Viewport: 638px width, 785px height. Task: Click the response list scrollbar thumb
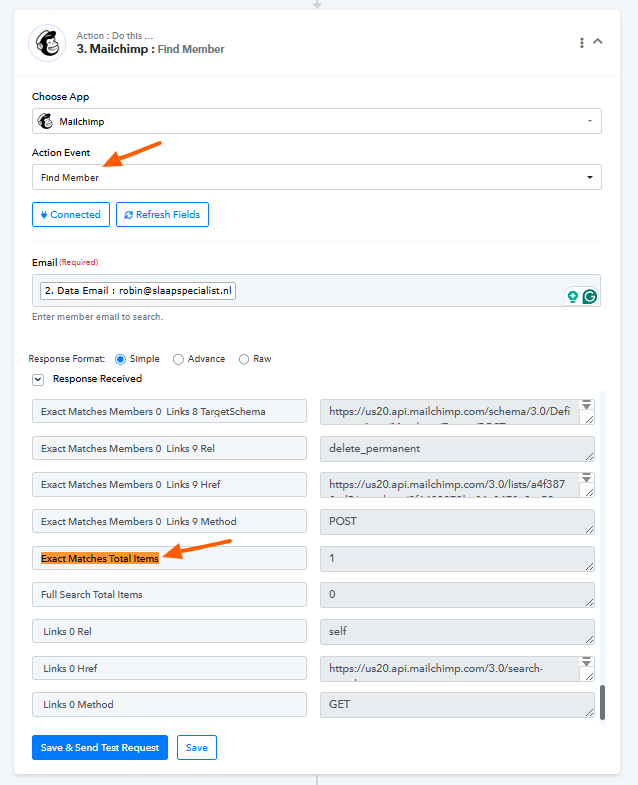(602, 702)
